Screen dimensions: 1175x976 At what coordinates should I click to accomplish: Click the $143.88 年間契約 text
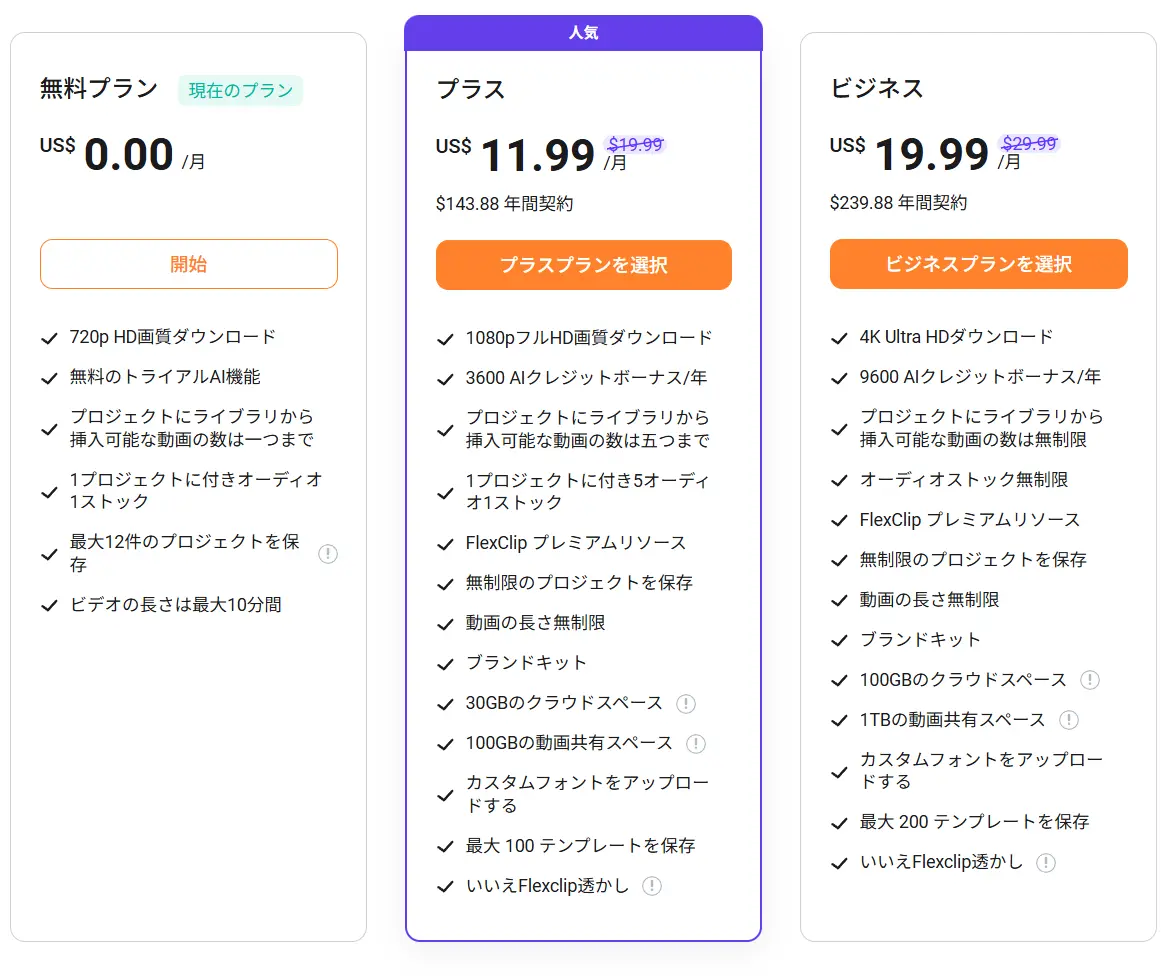505,204
